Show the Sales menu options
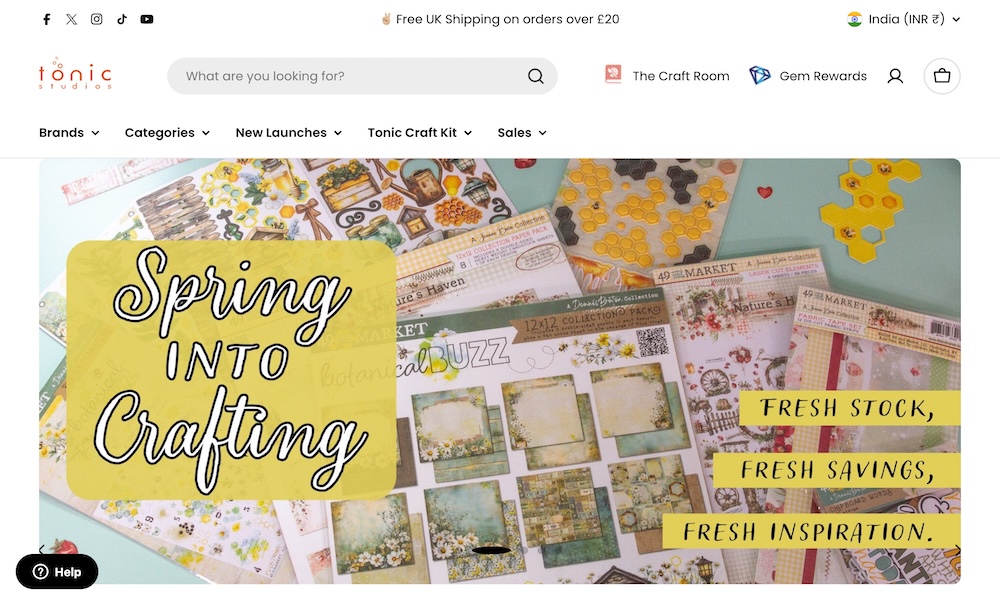 click(x=522, y=133)
